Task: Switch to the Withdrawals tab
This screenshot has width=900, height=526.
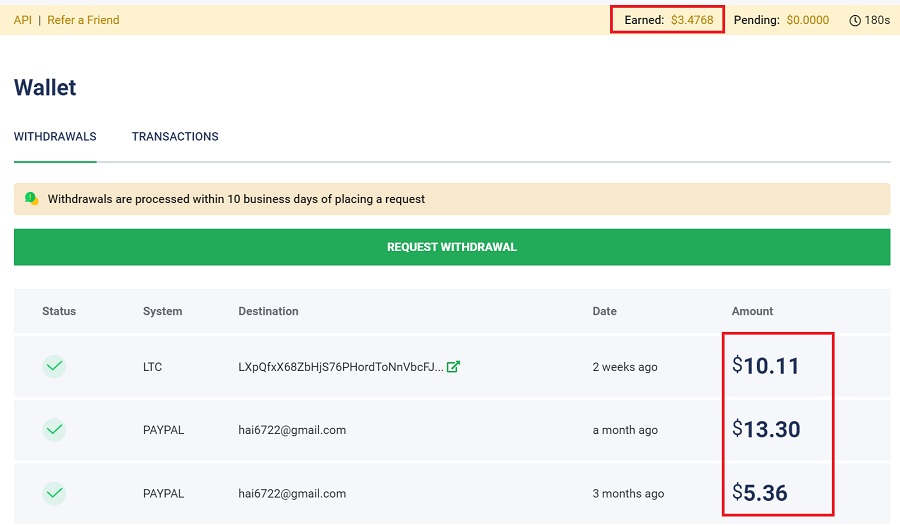Action: pos(55,137)
